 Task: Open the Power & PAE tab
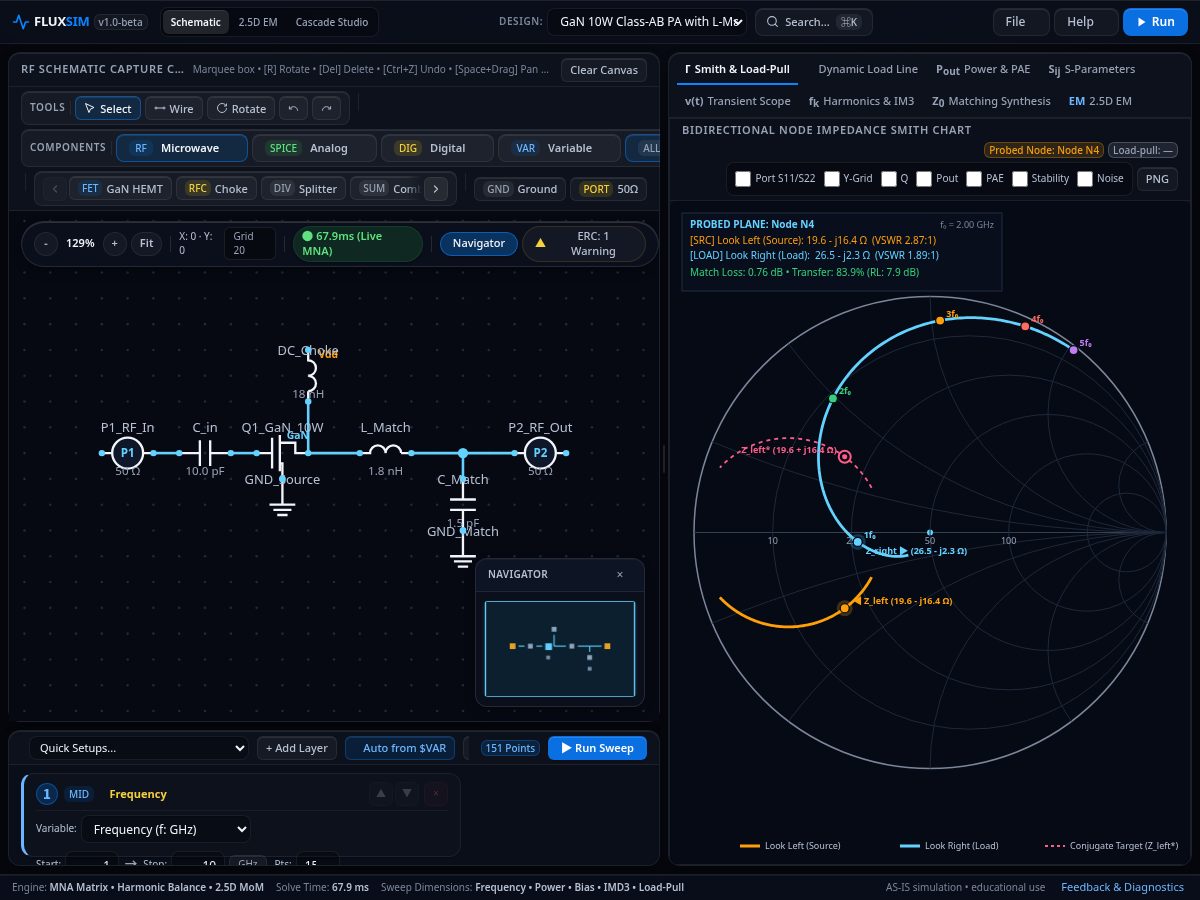(x=983, y=69)
